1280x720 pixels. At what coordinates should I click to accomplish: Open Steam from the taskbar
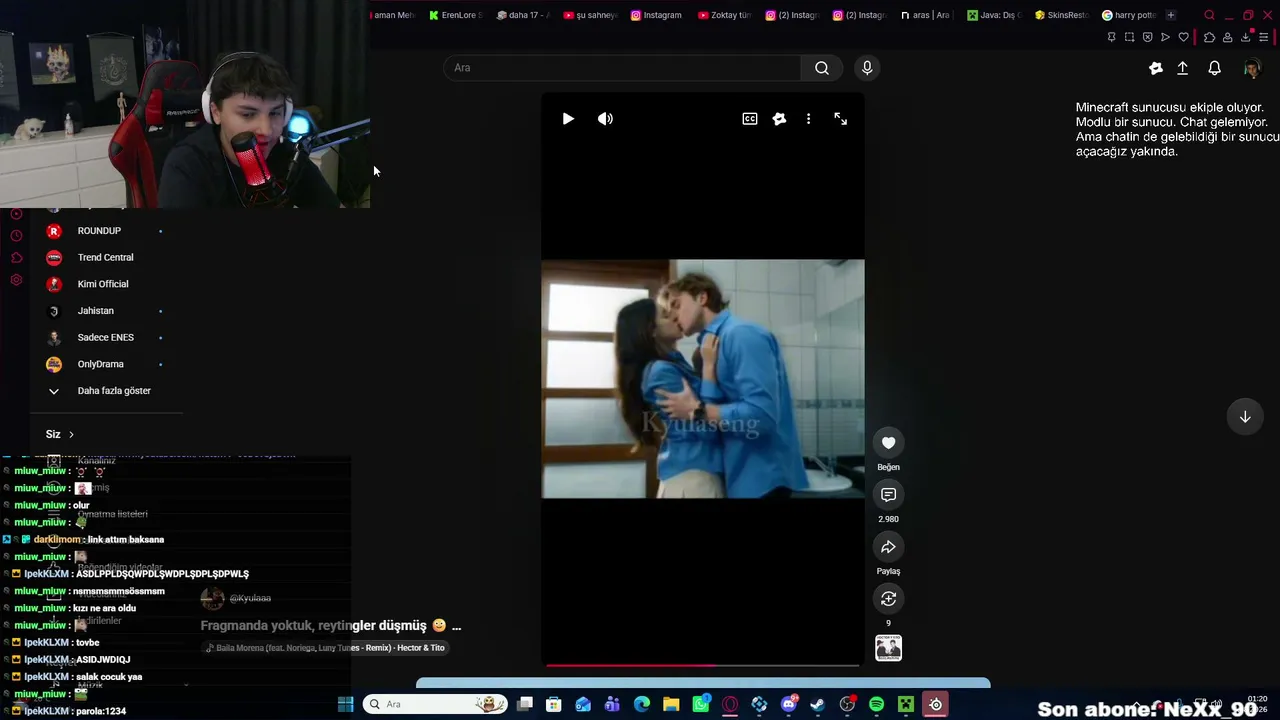click(x=817, y=704)
